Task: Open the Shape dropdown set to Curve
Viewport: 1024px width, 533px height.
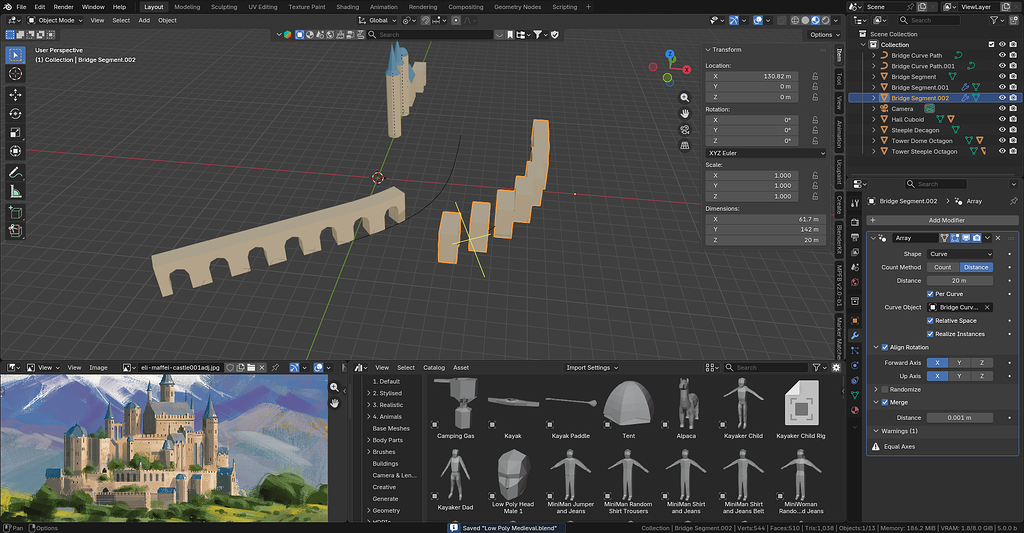Action: (959, 254)
